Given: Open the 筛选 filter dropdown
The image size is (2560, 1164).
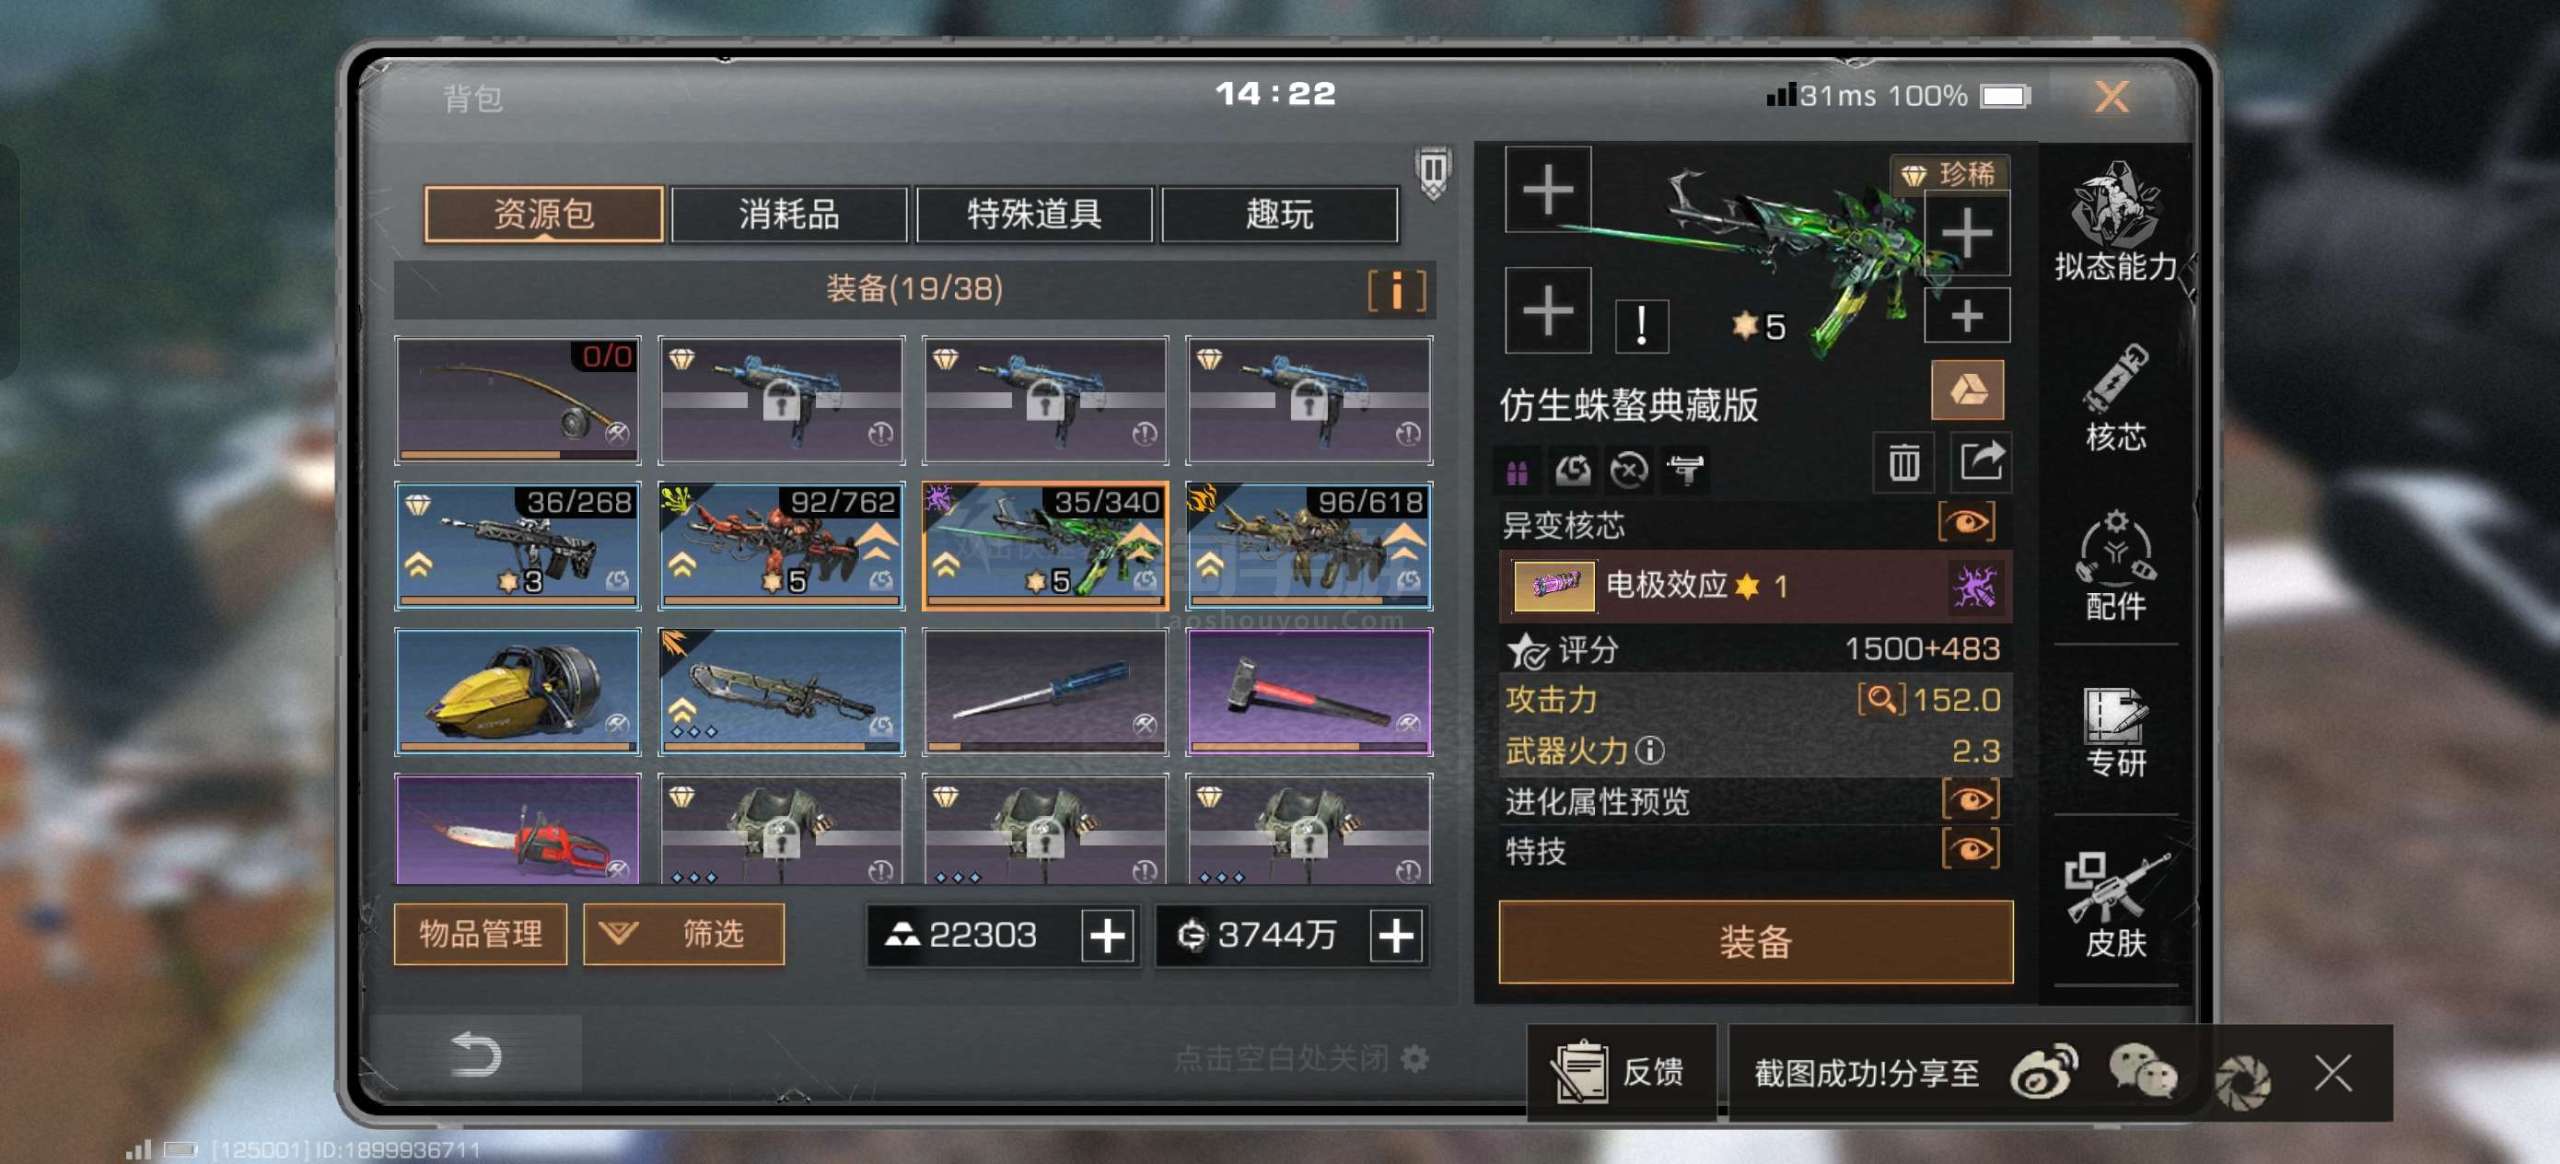Looking at the screenshot, I should coord(684,934).
